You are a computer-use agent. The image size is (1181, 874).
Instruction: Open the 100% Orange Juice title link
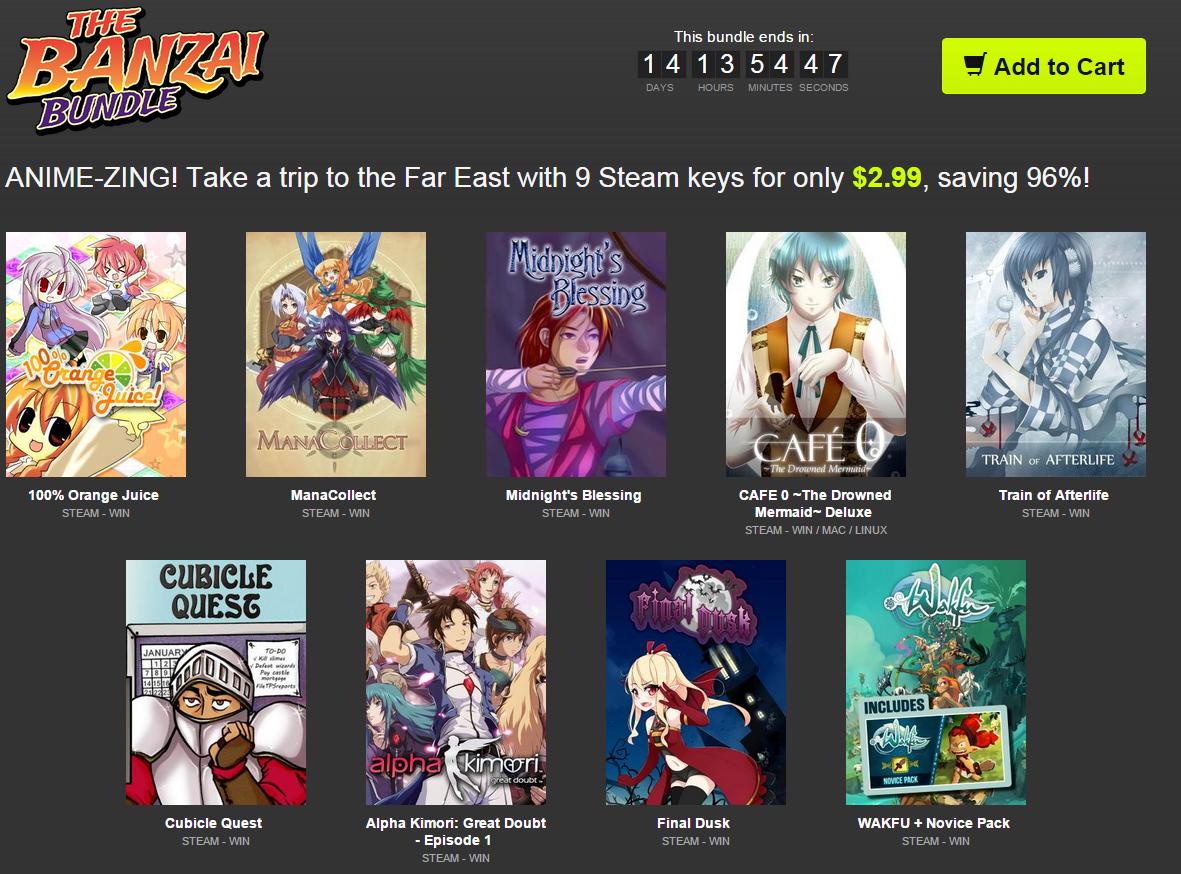[93, 495]
